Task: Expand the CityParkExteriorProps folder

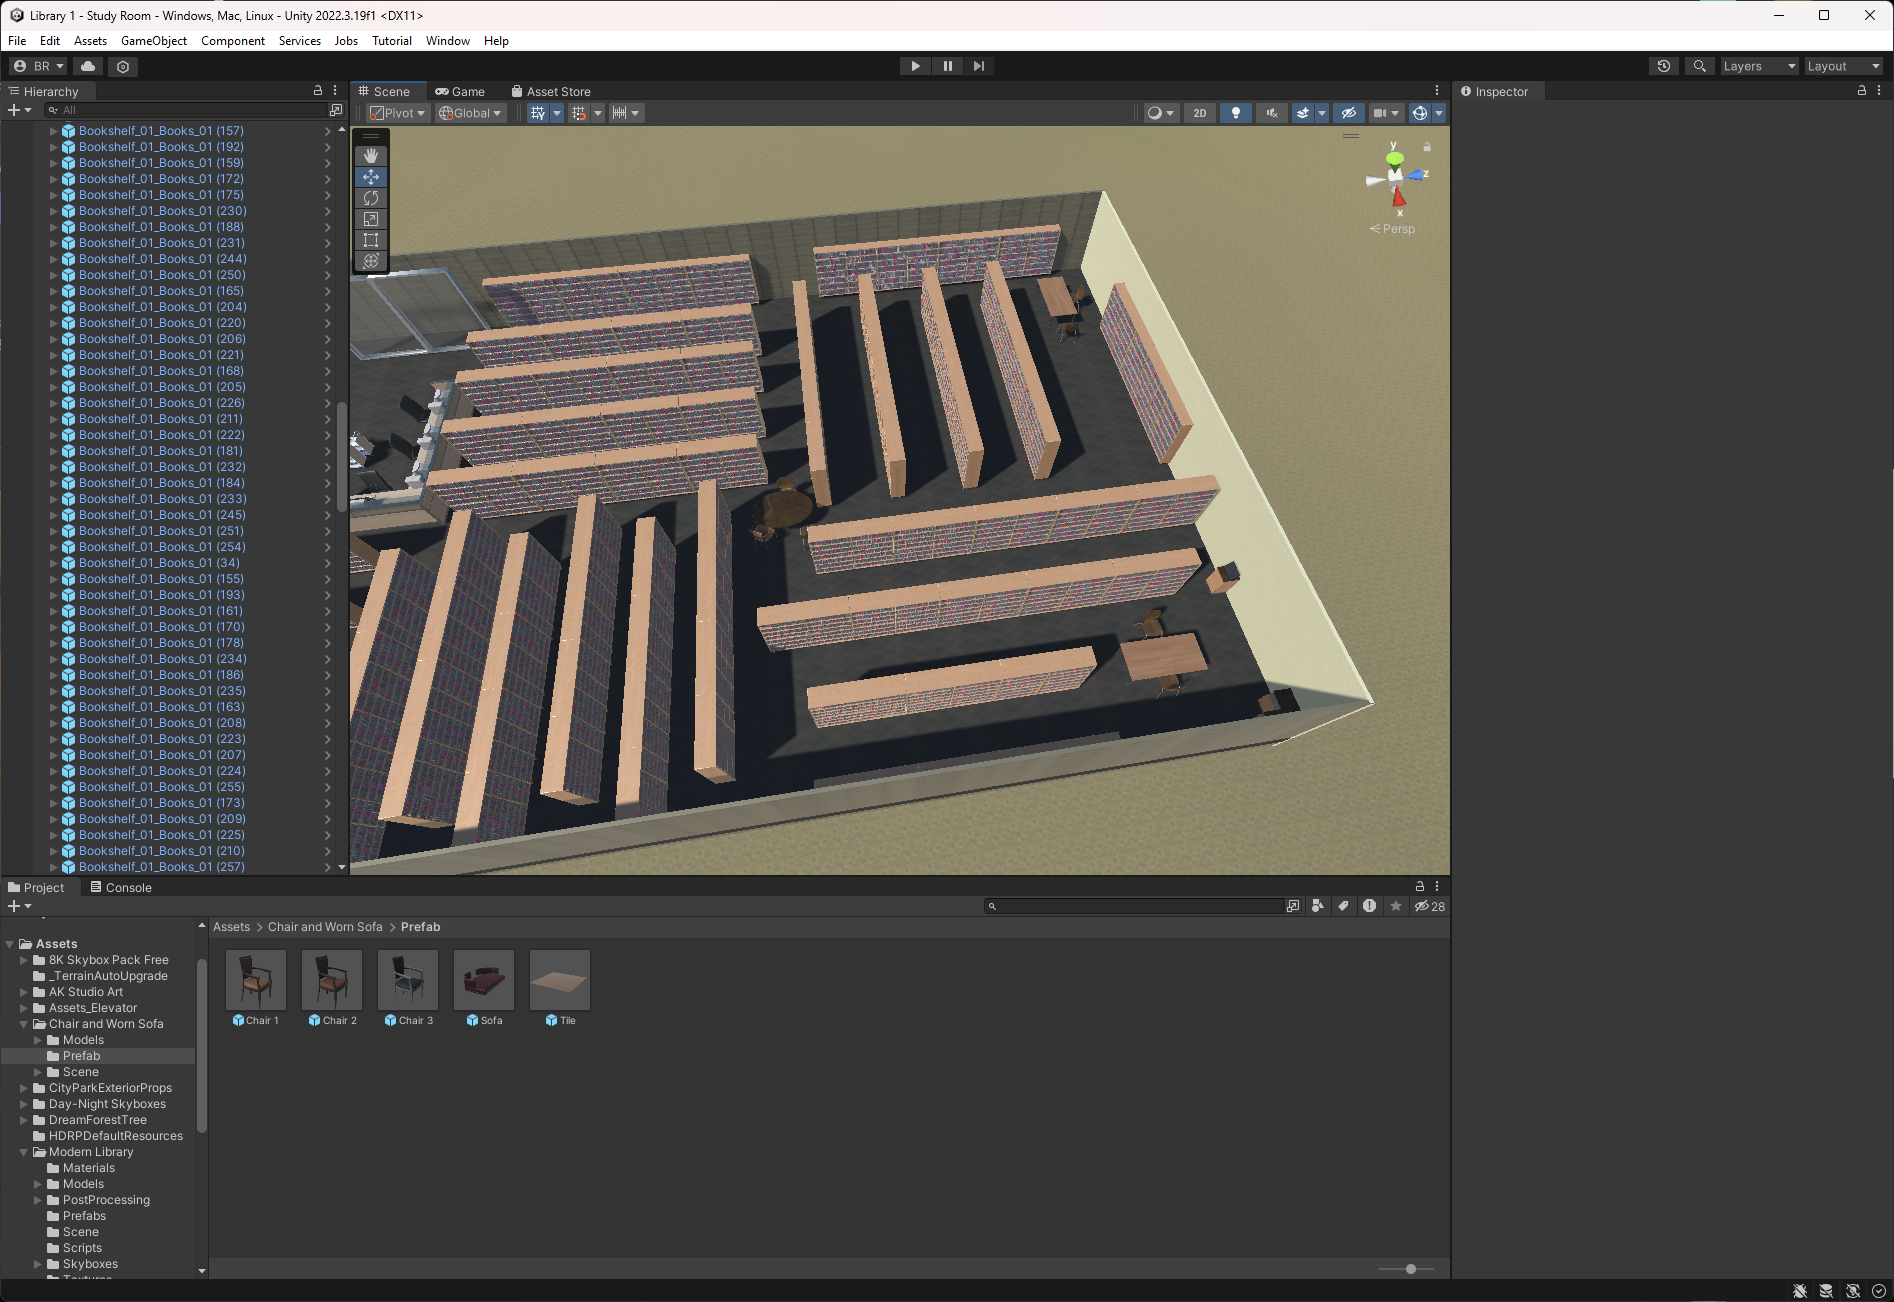Action: pyautogui.click(x=24, y=1088)
